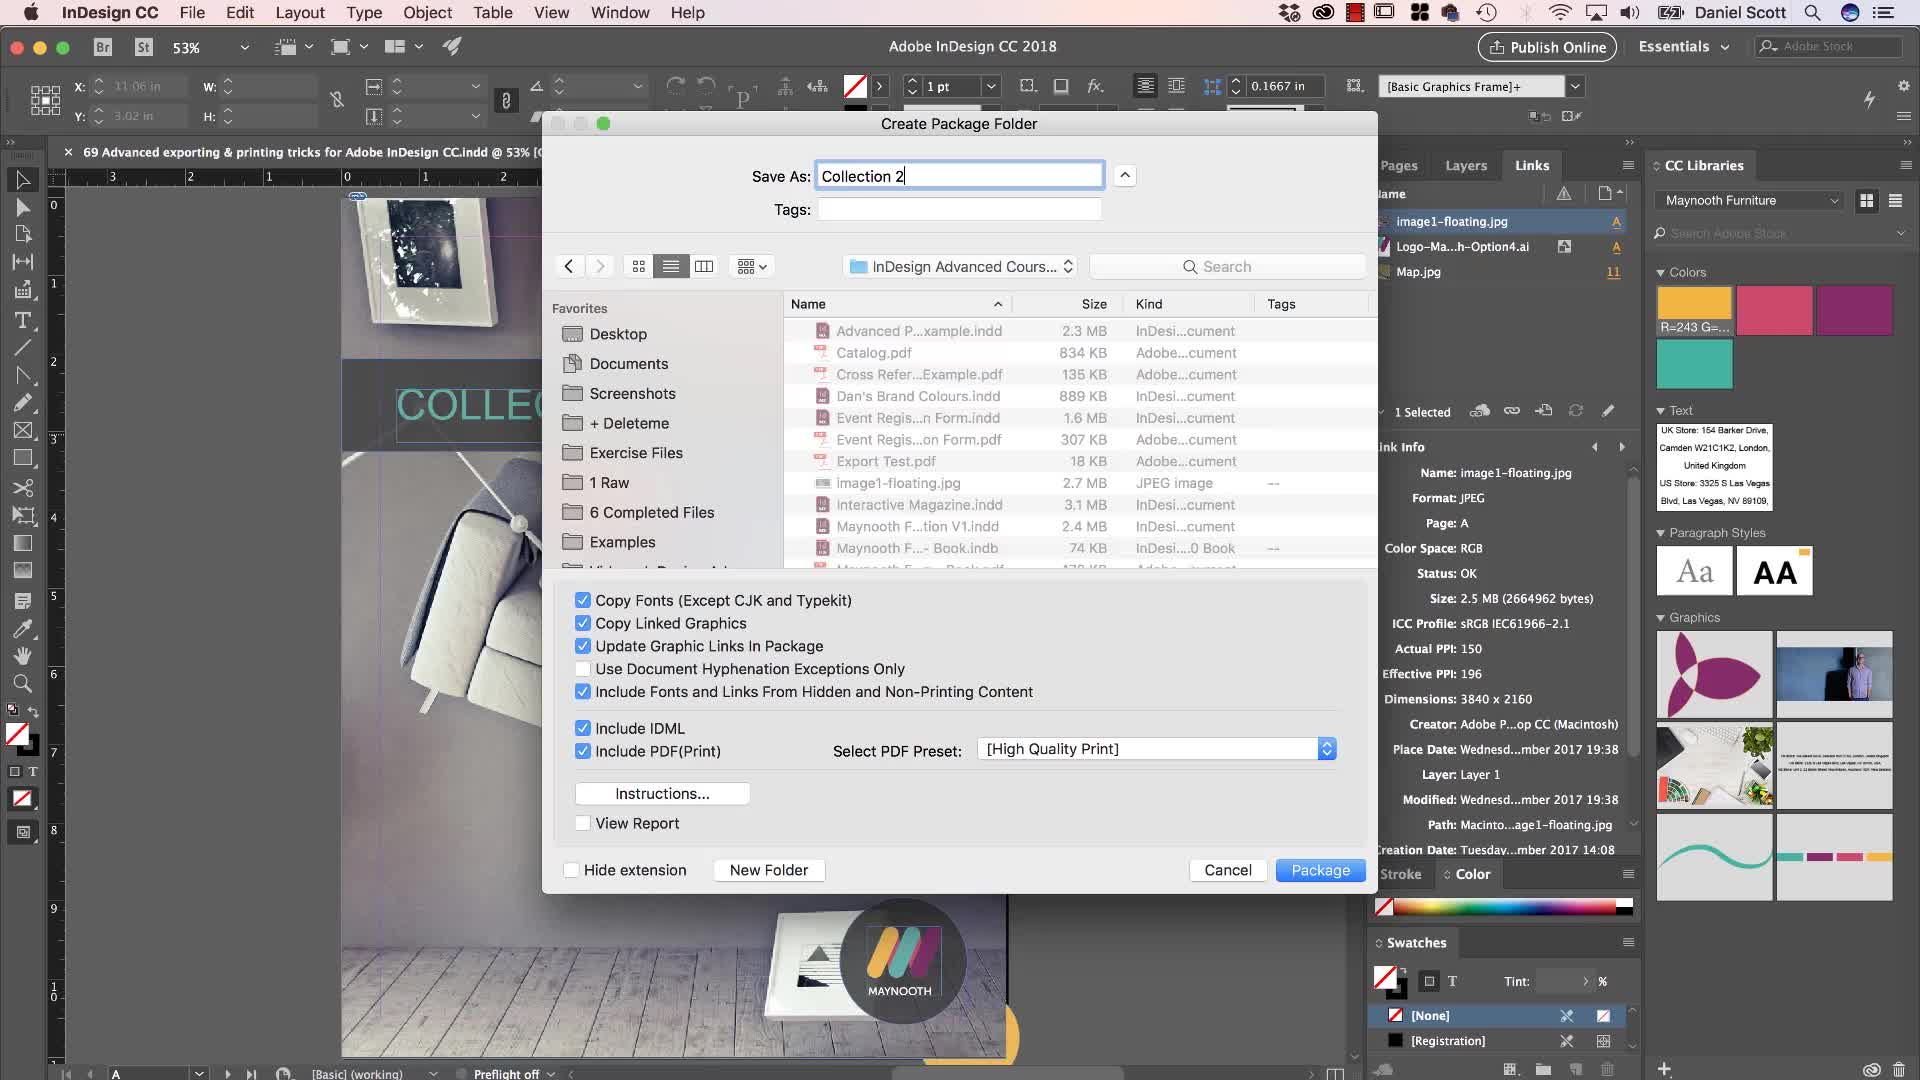Enable Use Document Hyphenation Exceptions Only

582,669
